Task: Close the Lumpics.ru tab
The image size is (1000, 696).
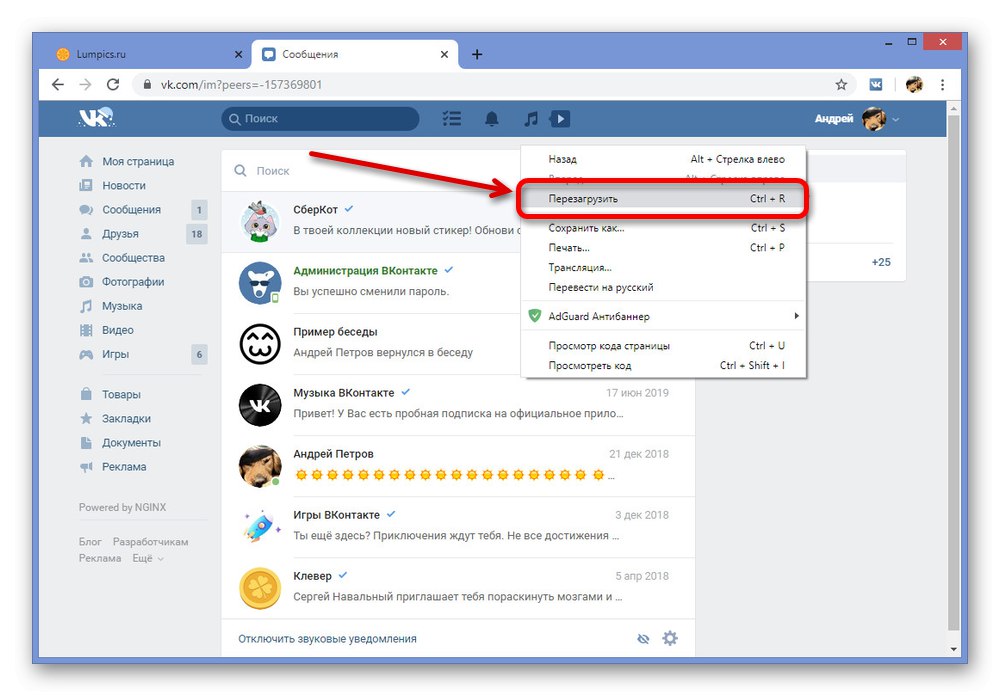Action: [x=239, y=54]
